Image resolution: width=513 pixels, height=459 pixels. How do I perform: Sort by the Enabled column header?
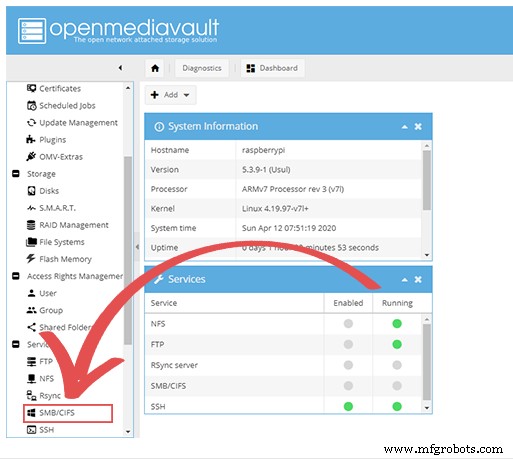tap(348, 303)
